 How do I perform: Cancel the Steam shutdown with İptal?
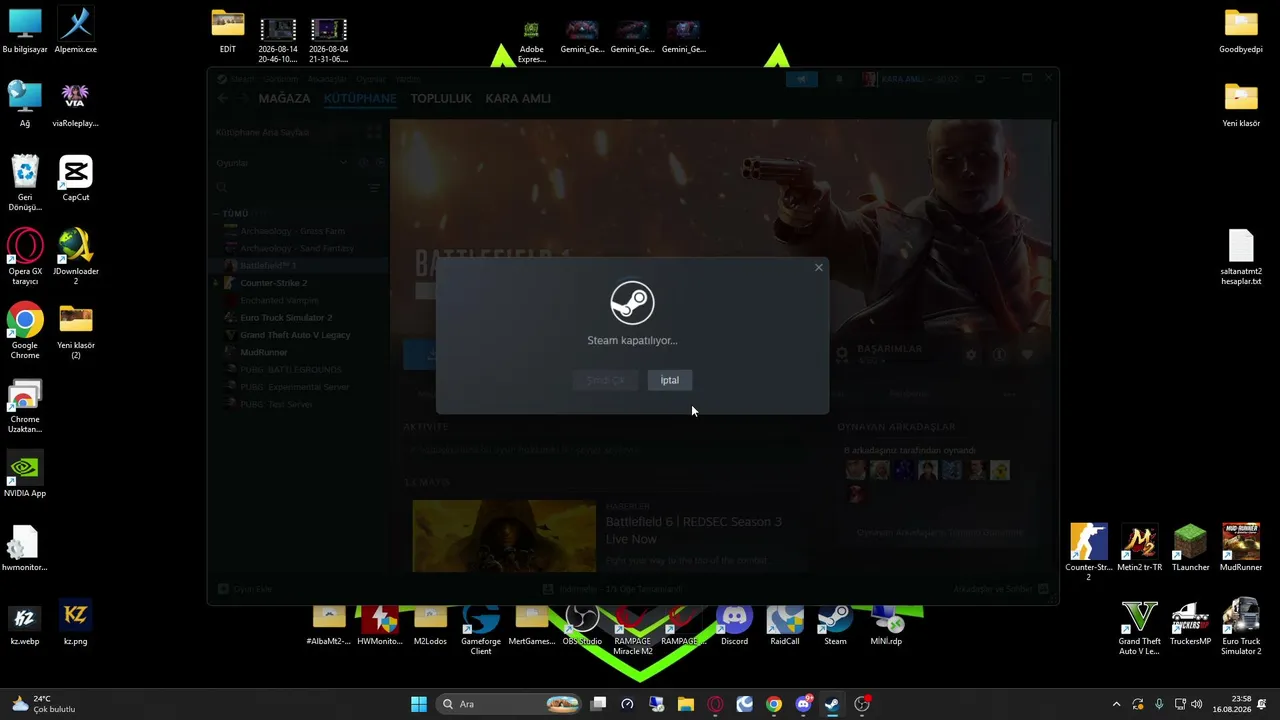669,380
